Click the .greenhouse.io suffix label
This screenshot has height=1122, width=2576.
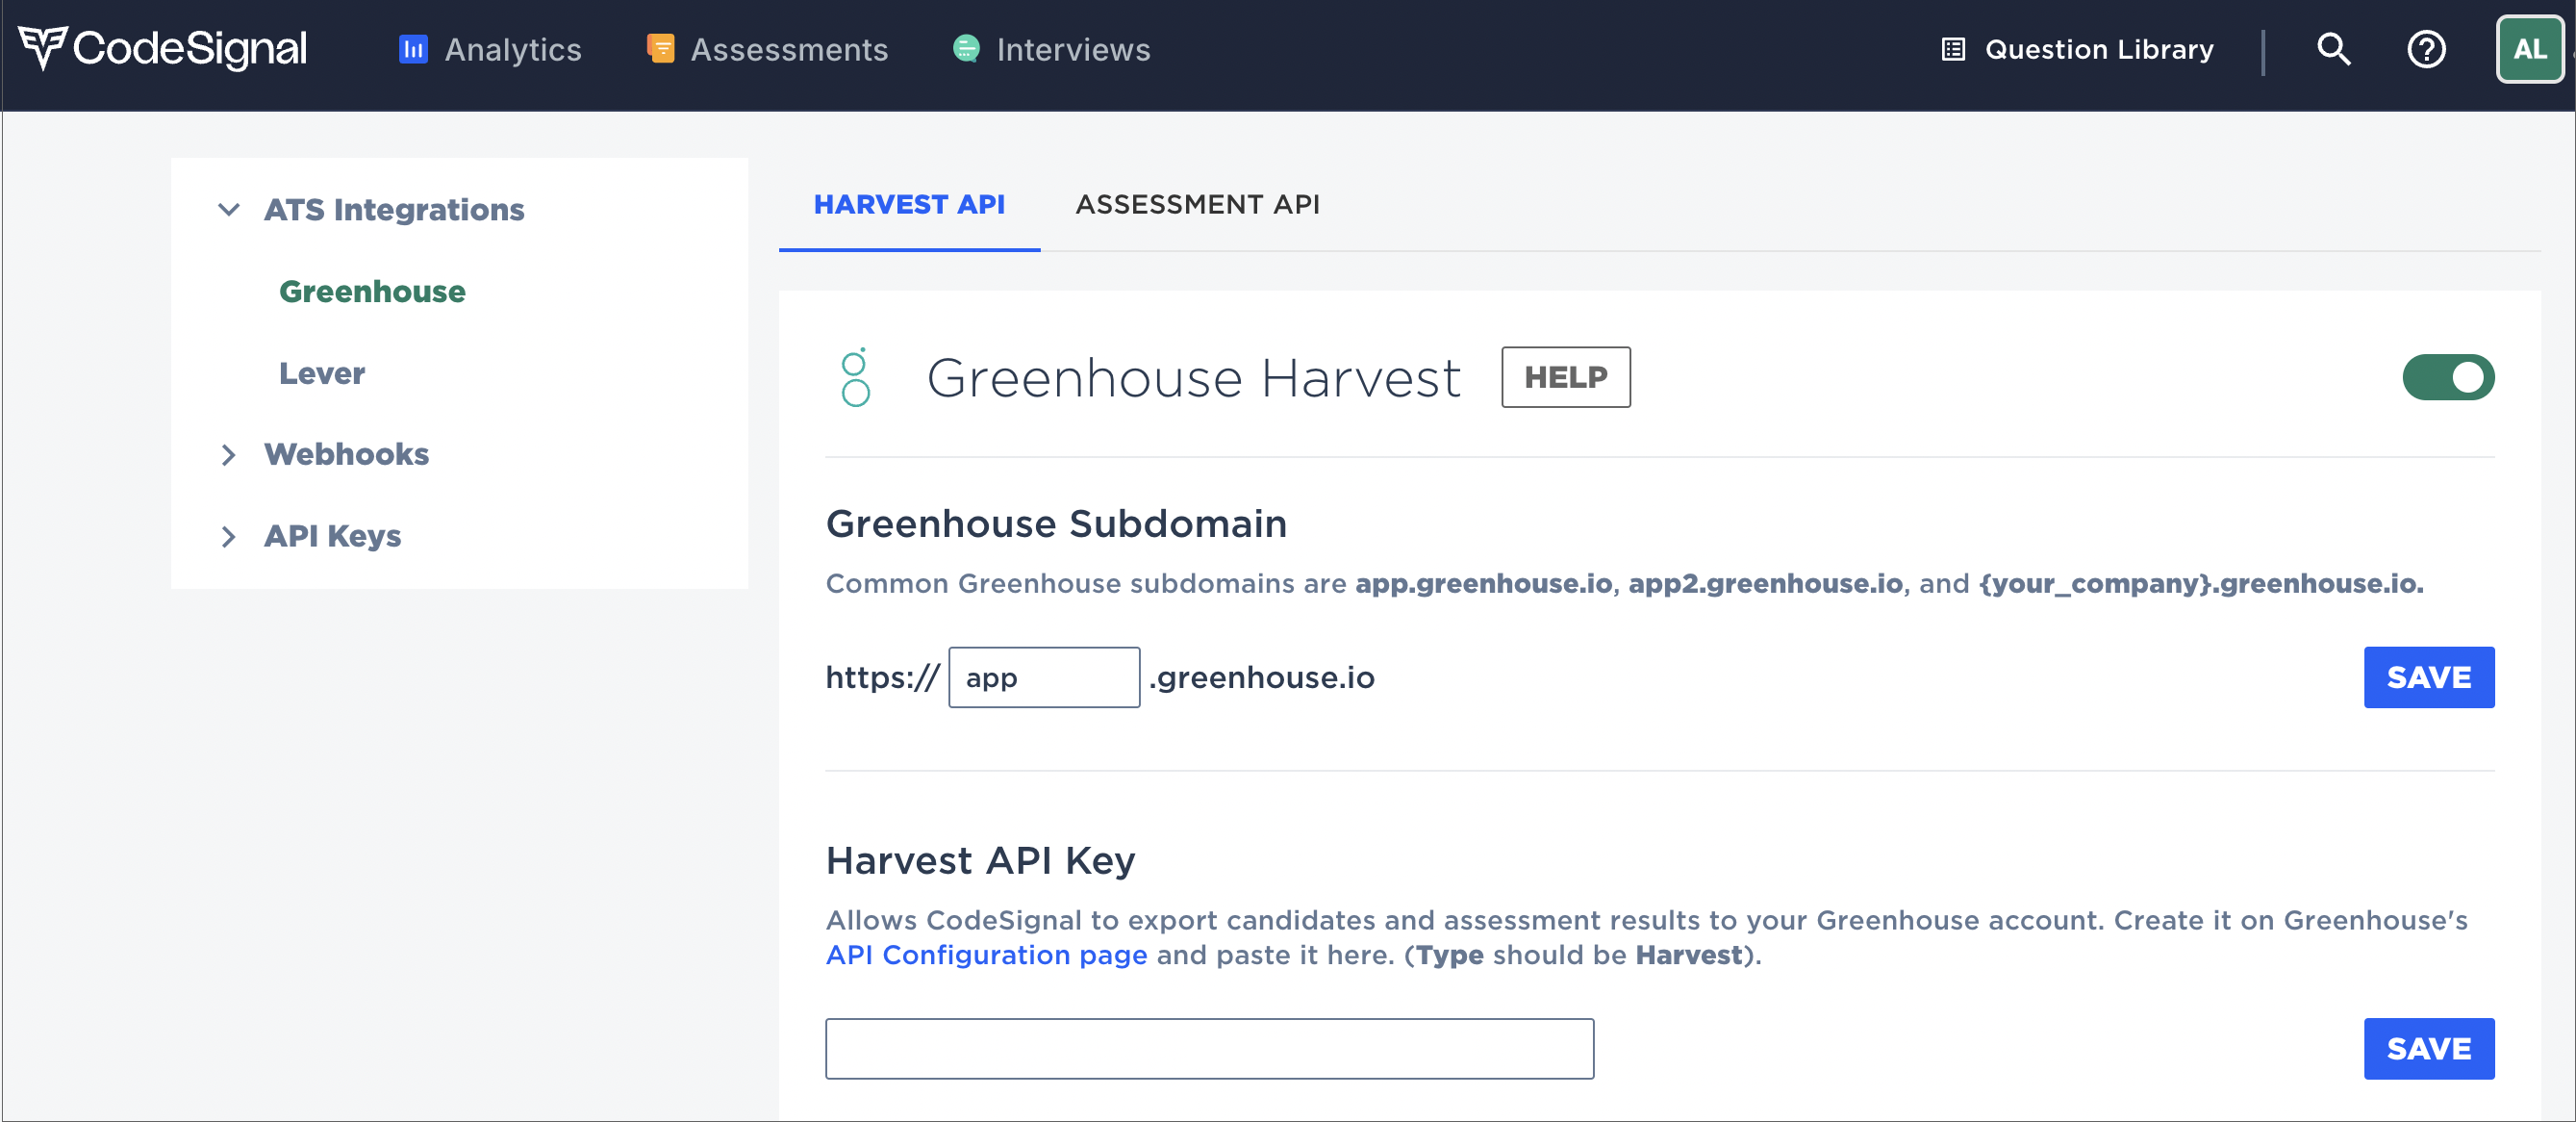click(1262, 677)
